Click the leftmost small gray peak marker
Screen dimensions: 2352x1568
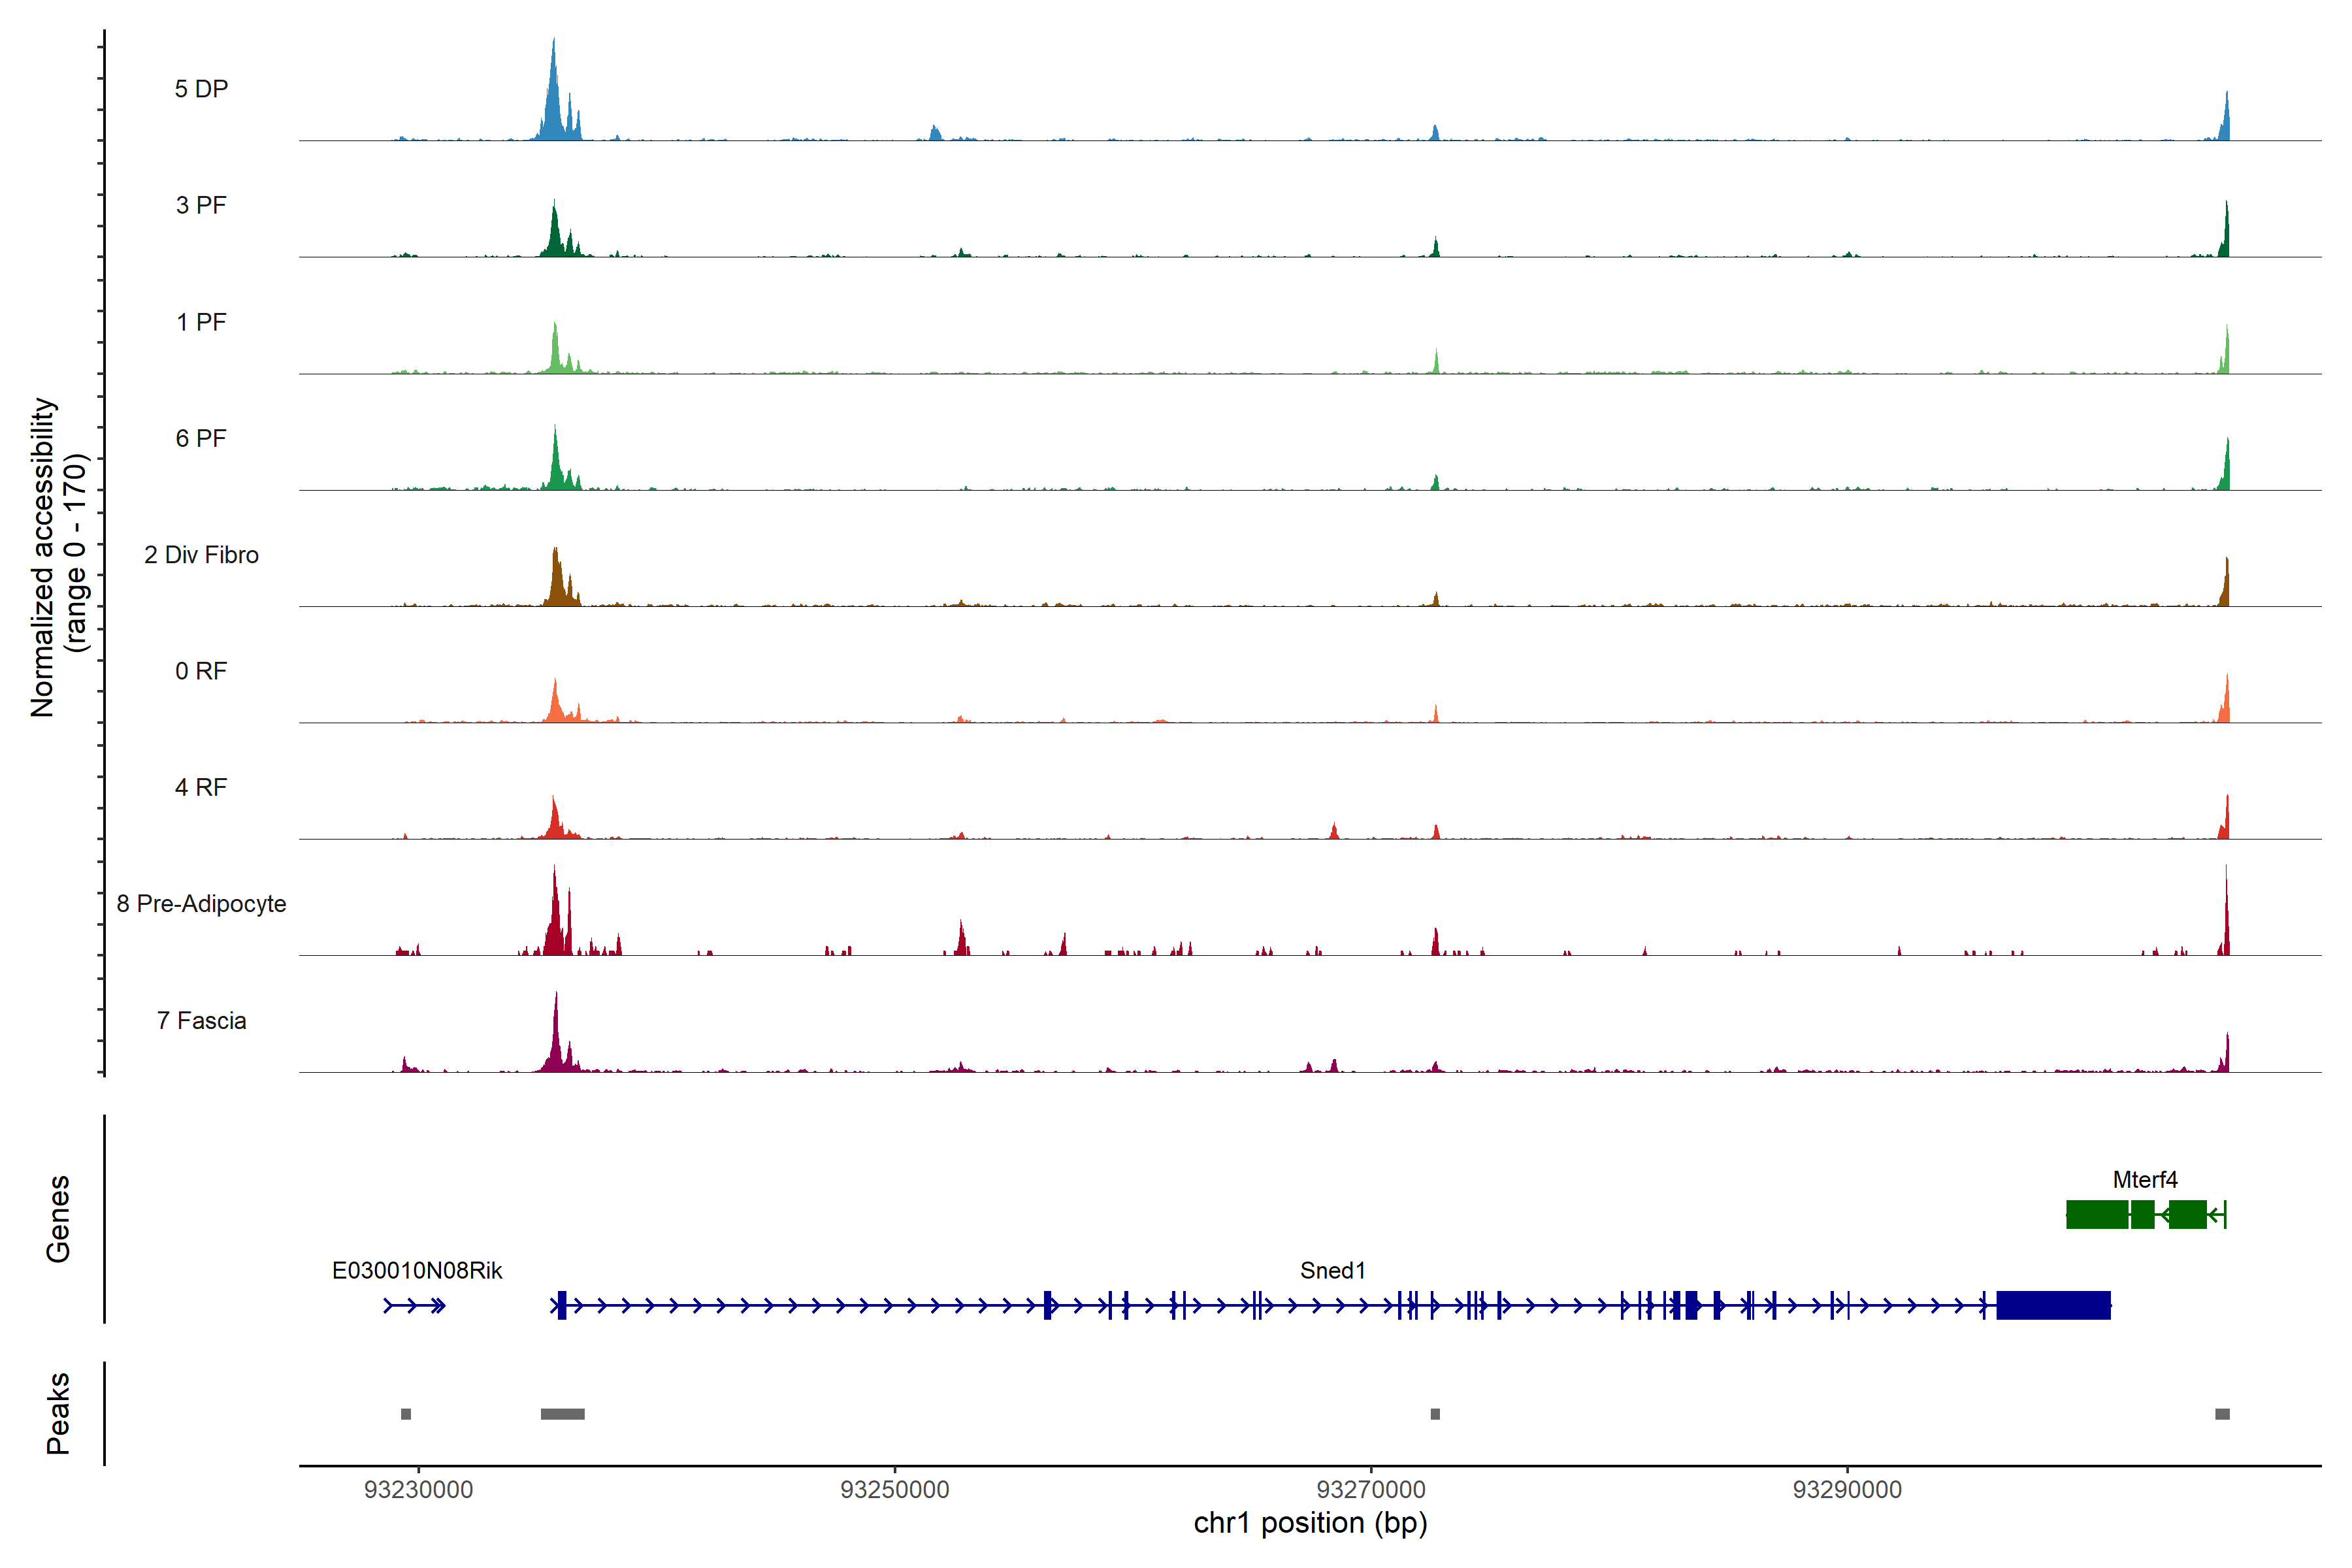pyautogui.click(x=406, y=1414)
